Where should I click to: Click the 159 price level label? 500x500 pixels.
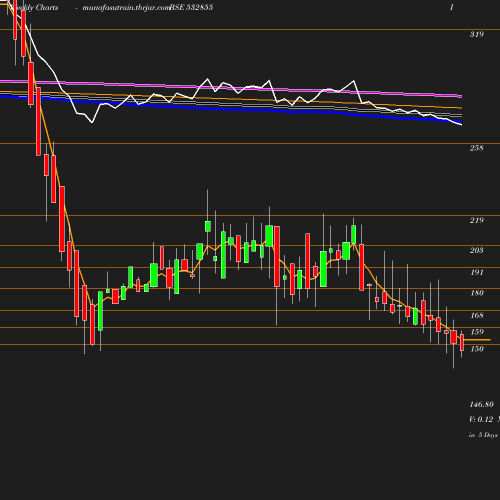pos(477,332)
